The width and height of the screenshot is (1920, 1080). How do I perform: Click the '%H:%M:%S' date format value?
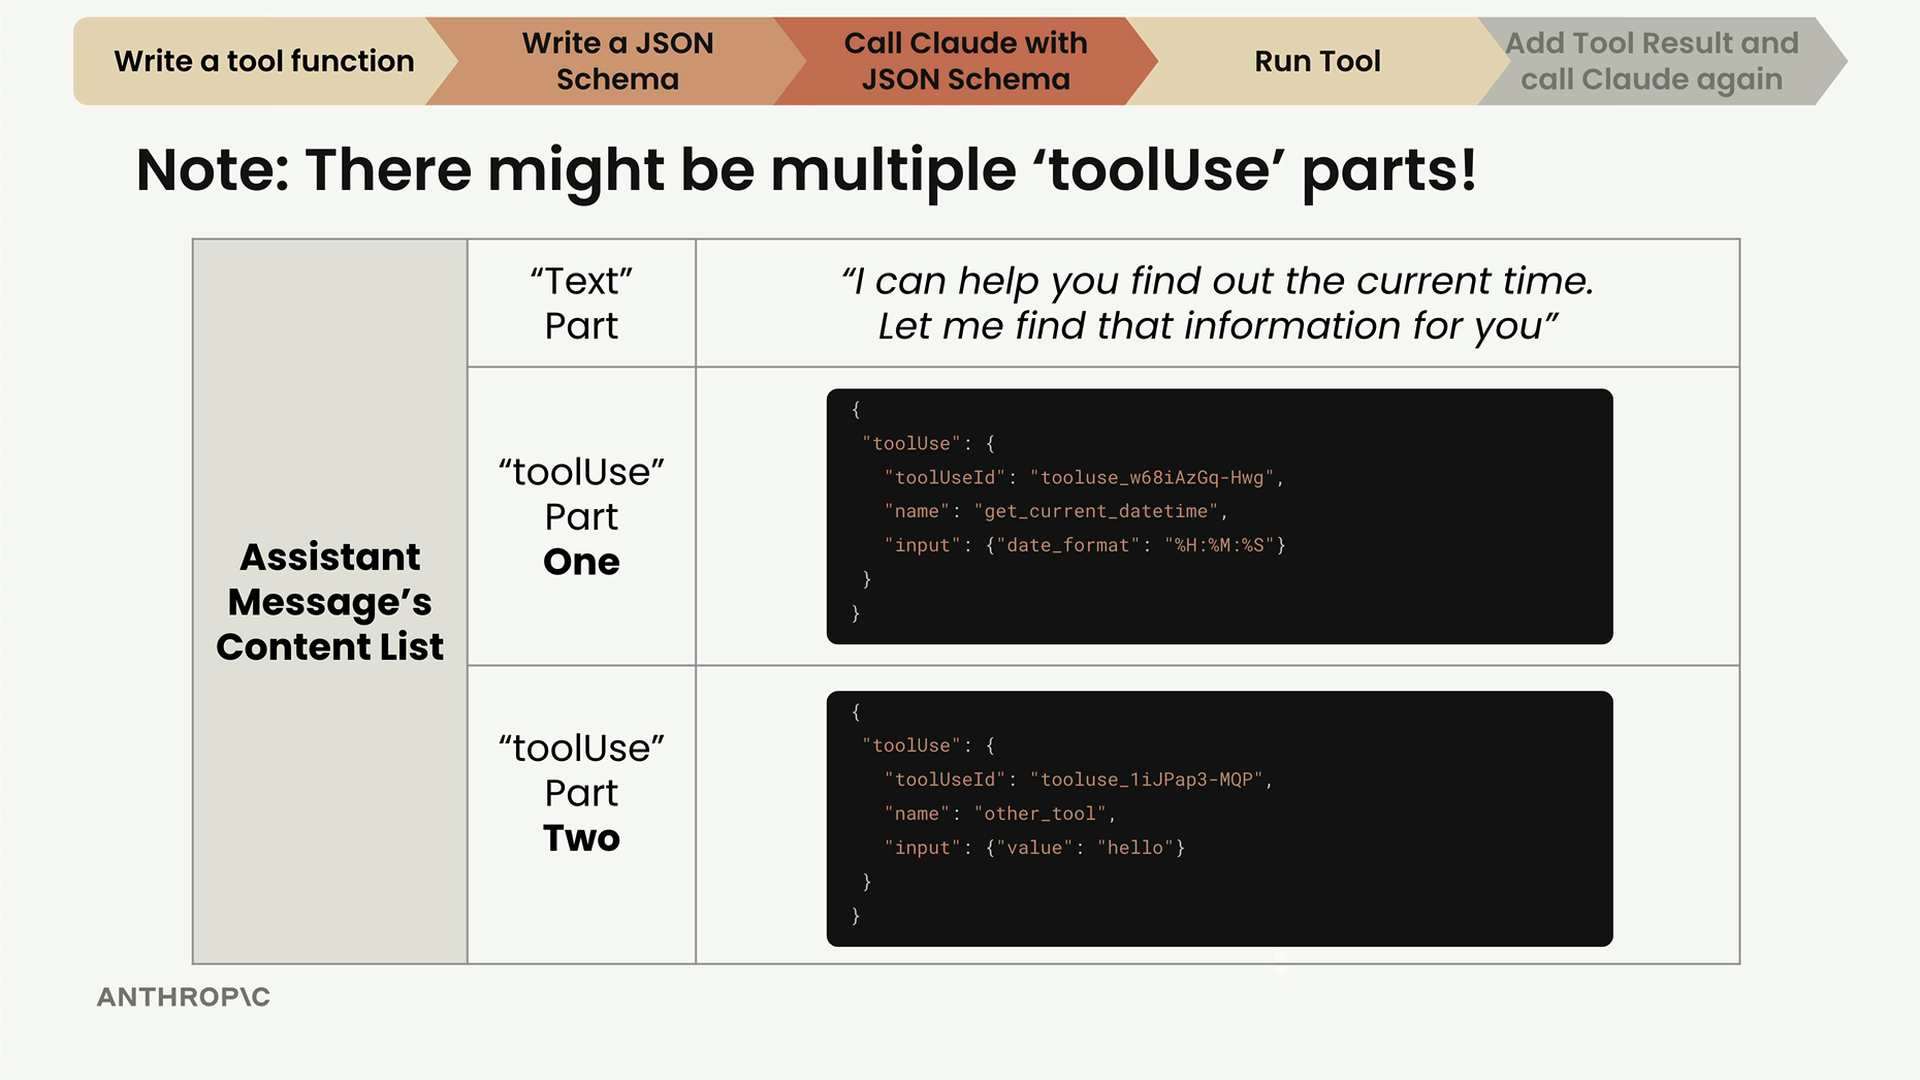tap(1219, 545)
